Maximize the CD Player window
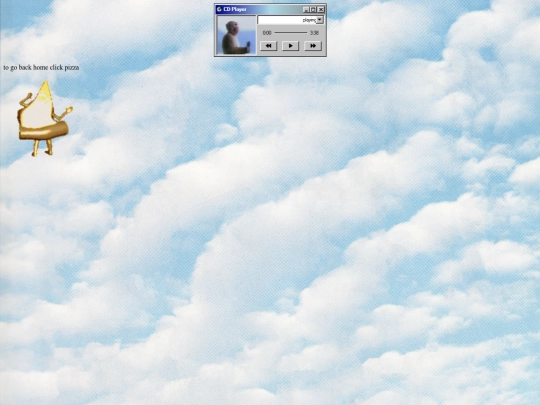Viewport: 540px width, 405px height. pos(313,10)
